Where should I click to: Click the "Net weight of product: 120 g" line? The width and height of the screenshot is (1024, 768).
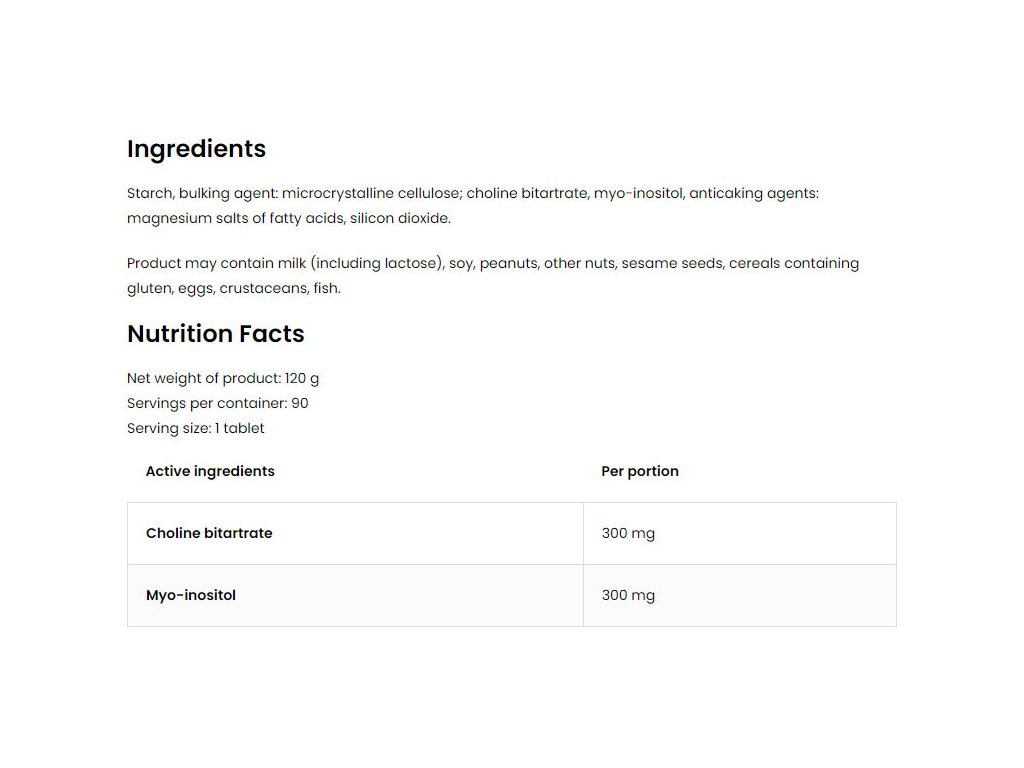pos(223,378)
